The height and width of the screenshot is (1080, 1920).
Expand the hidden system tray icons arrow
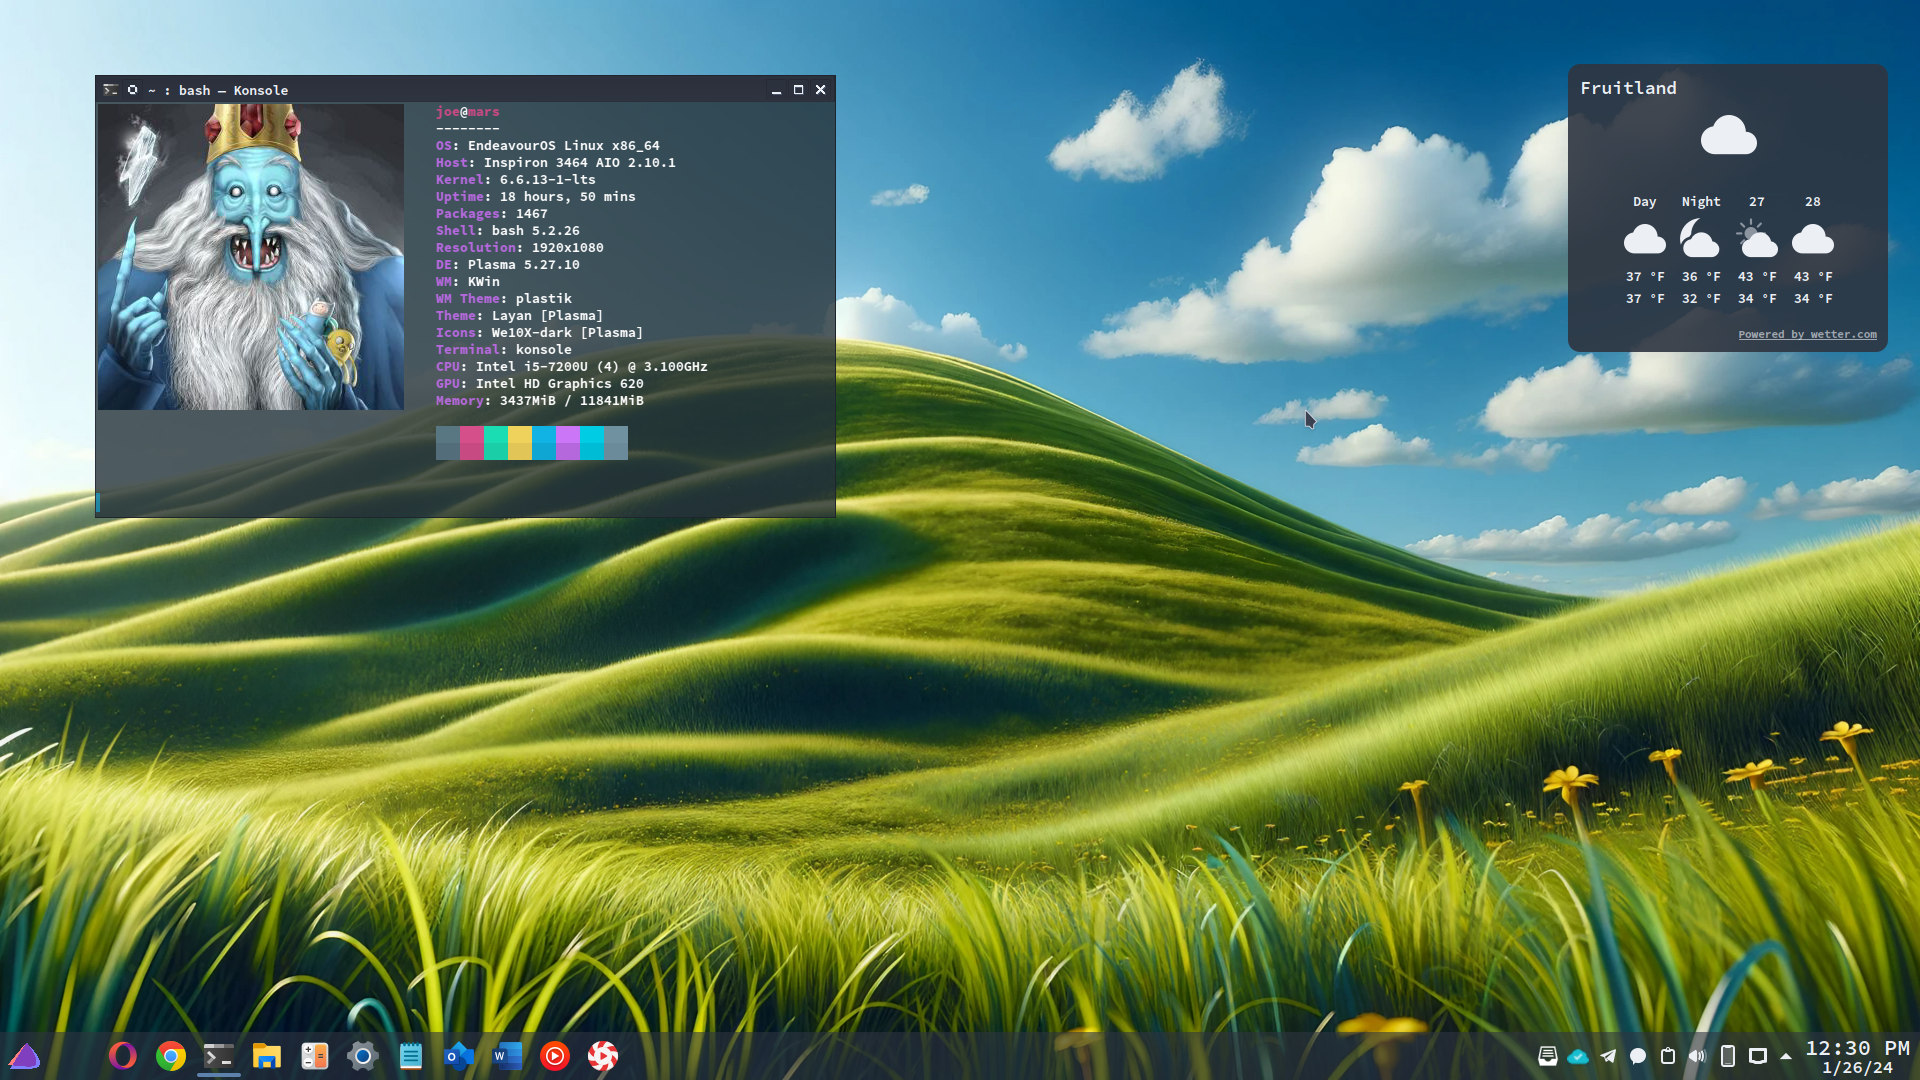click(x=1786, y=1056)
